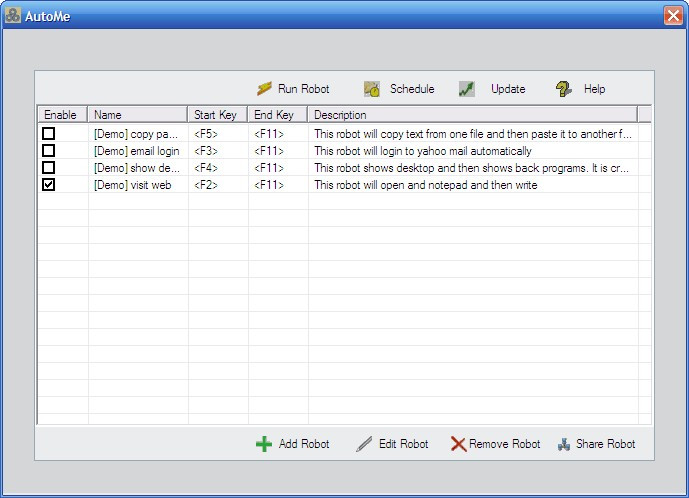This screenshot has width=689, height=498.
Task: Click the Share Robot network icon
Action: 564,444
